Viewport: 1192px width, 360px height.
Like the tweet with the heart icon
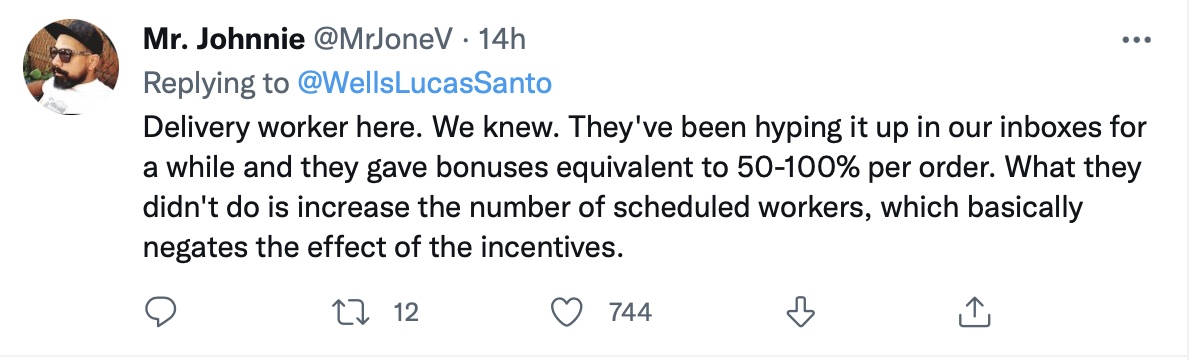tap(566, 311)
